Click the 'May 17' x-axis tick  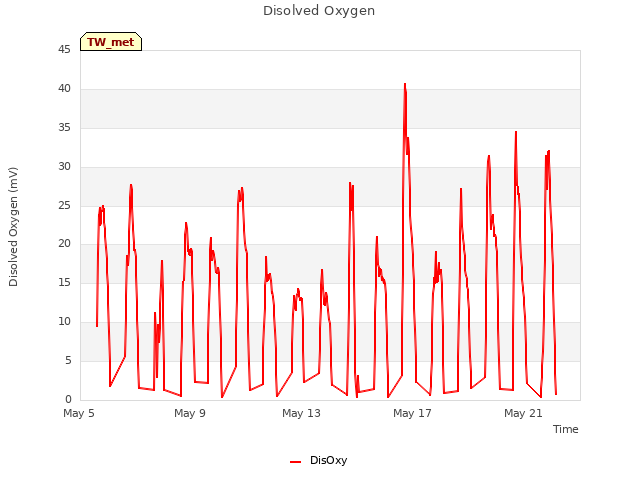[412, 413]
